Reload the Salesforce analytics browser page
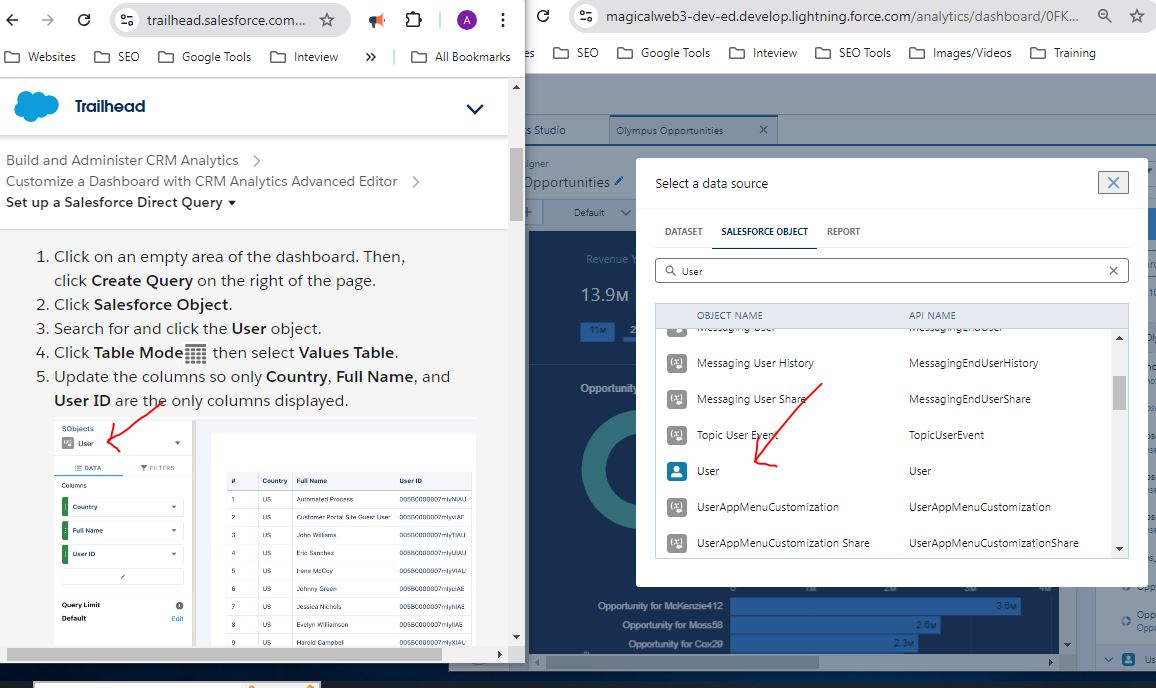 click(543, 15)
